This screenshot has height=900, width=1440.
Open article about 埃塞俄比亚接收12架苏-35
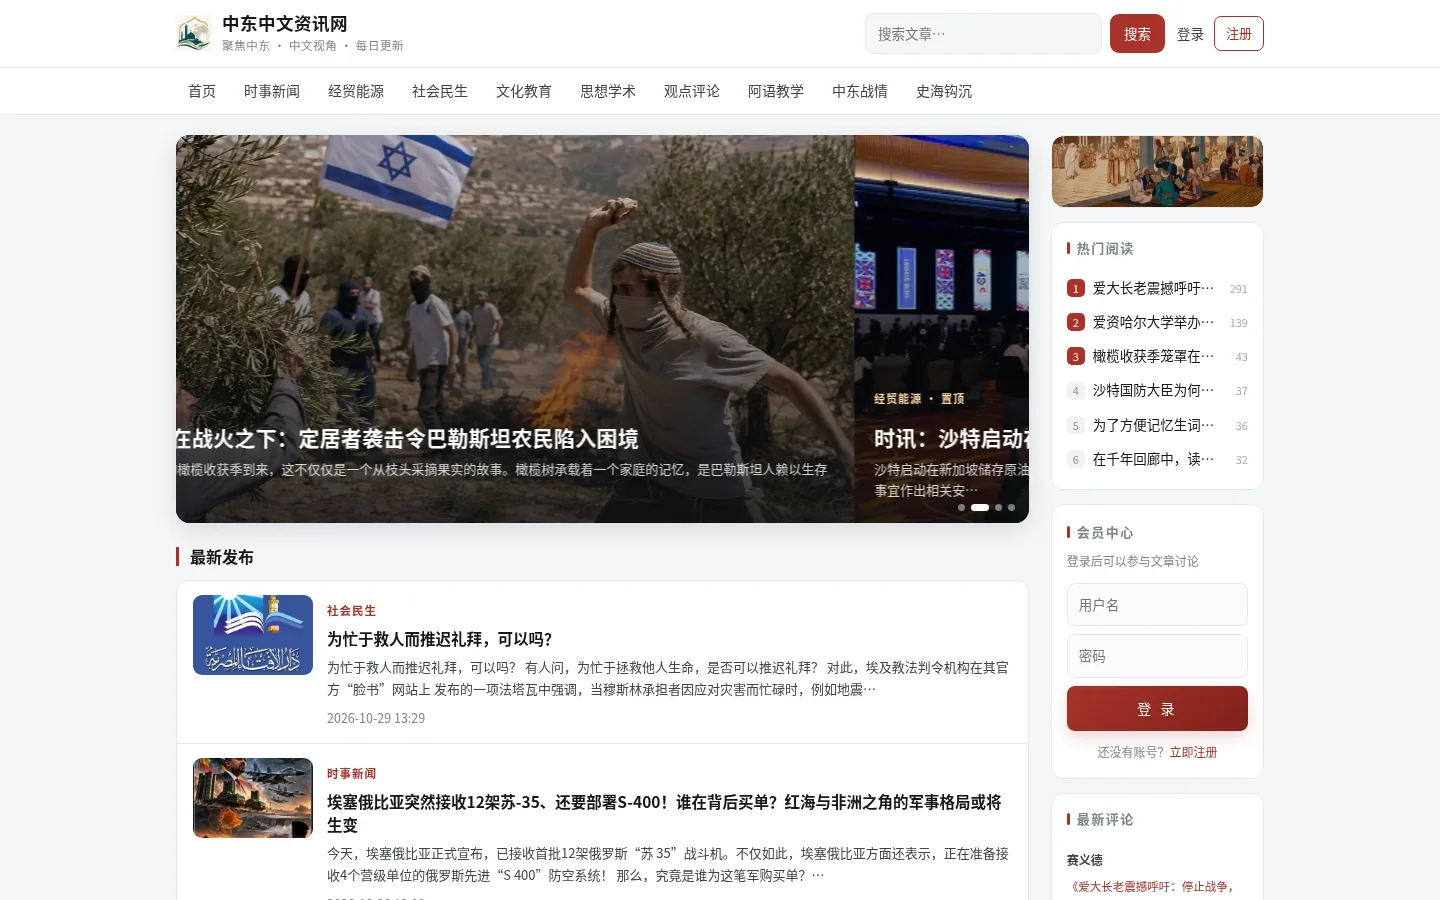(664, 813)
